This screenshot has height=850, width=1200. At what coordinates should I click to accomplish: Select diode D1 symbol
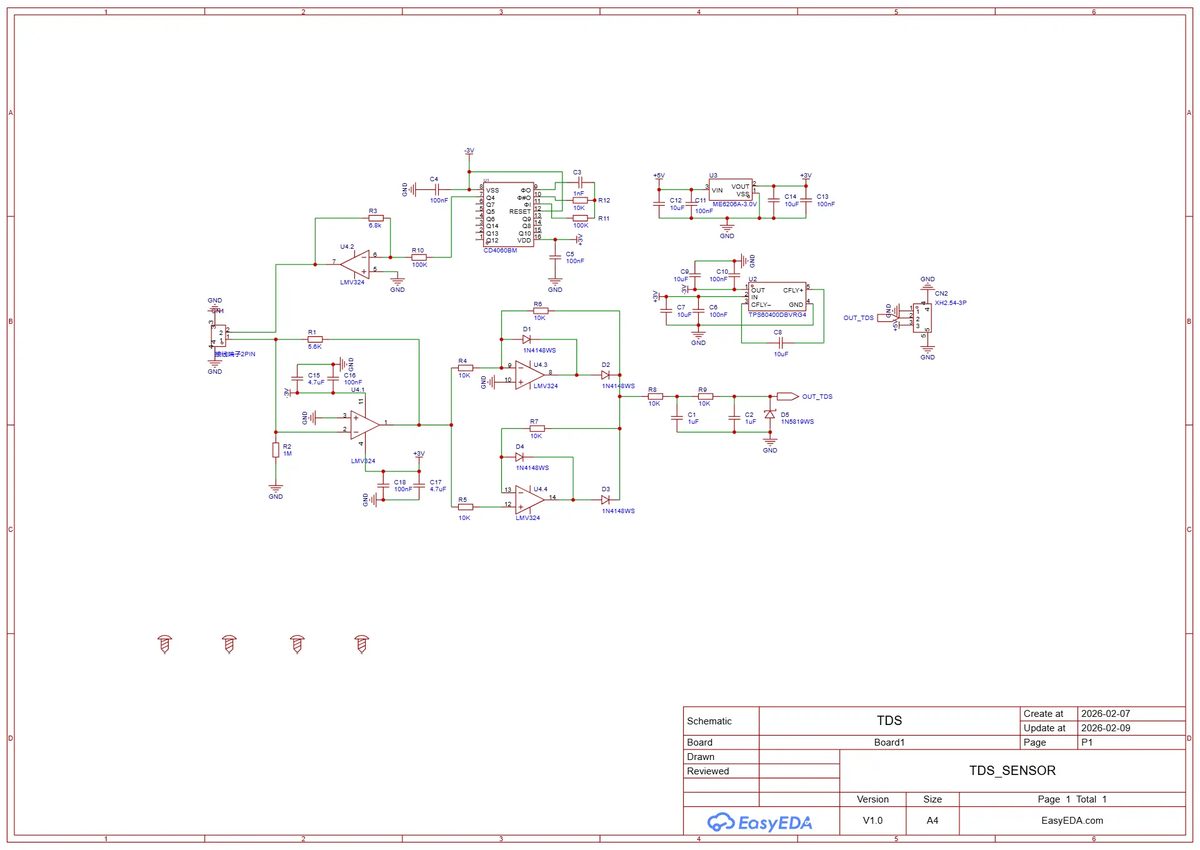pyautogui.click(x=526, y=340)
